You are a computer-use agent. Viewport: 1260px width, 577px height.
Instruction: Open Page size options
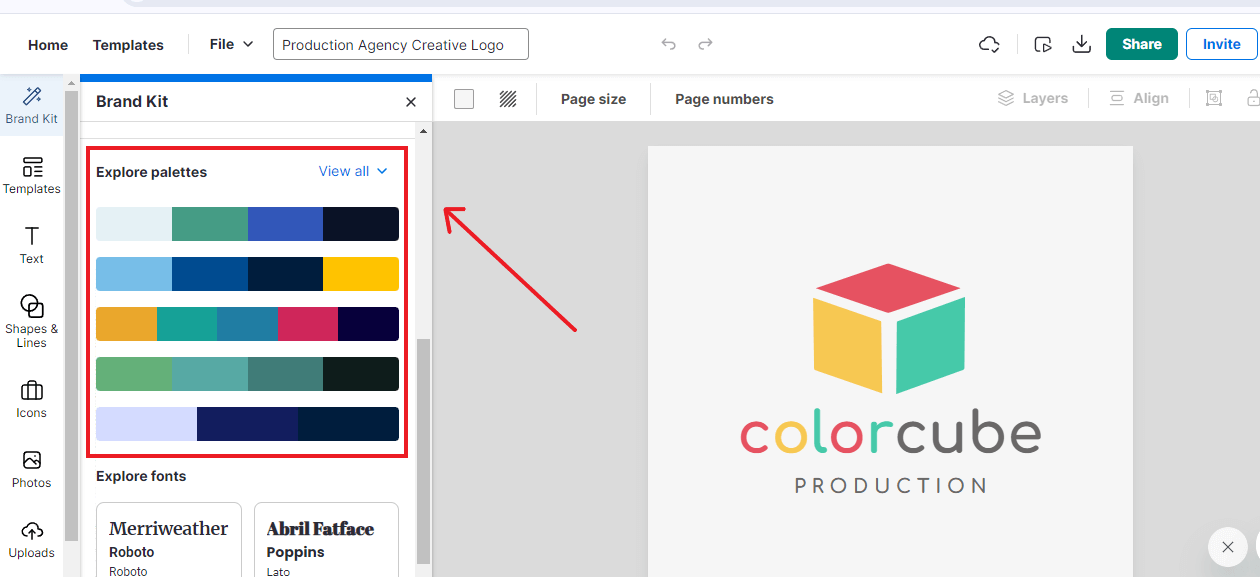click(593, 98)
